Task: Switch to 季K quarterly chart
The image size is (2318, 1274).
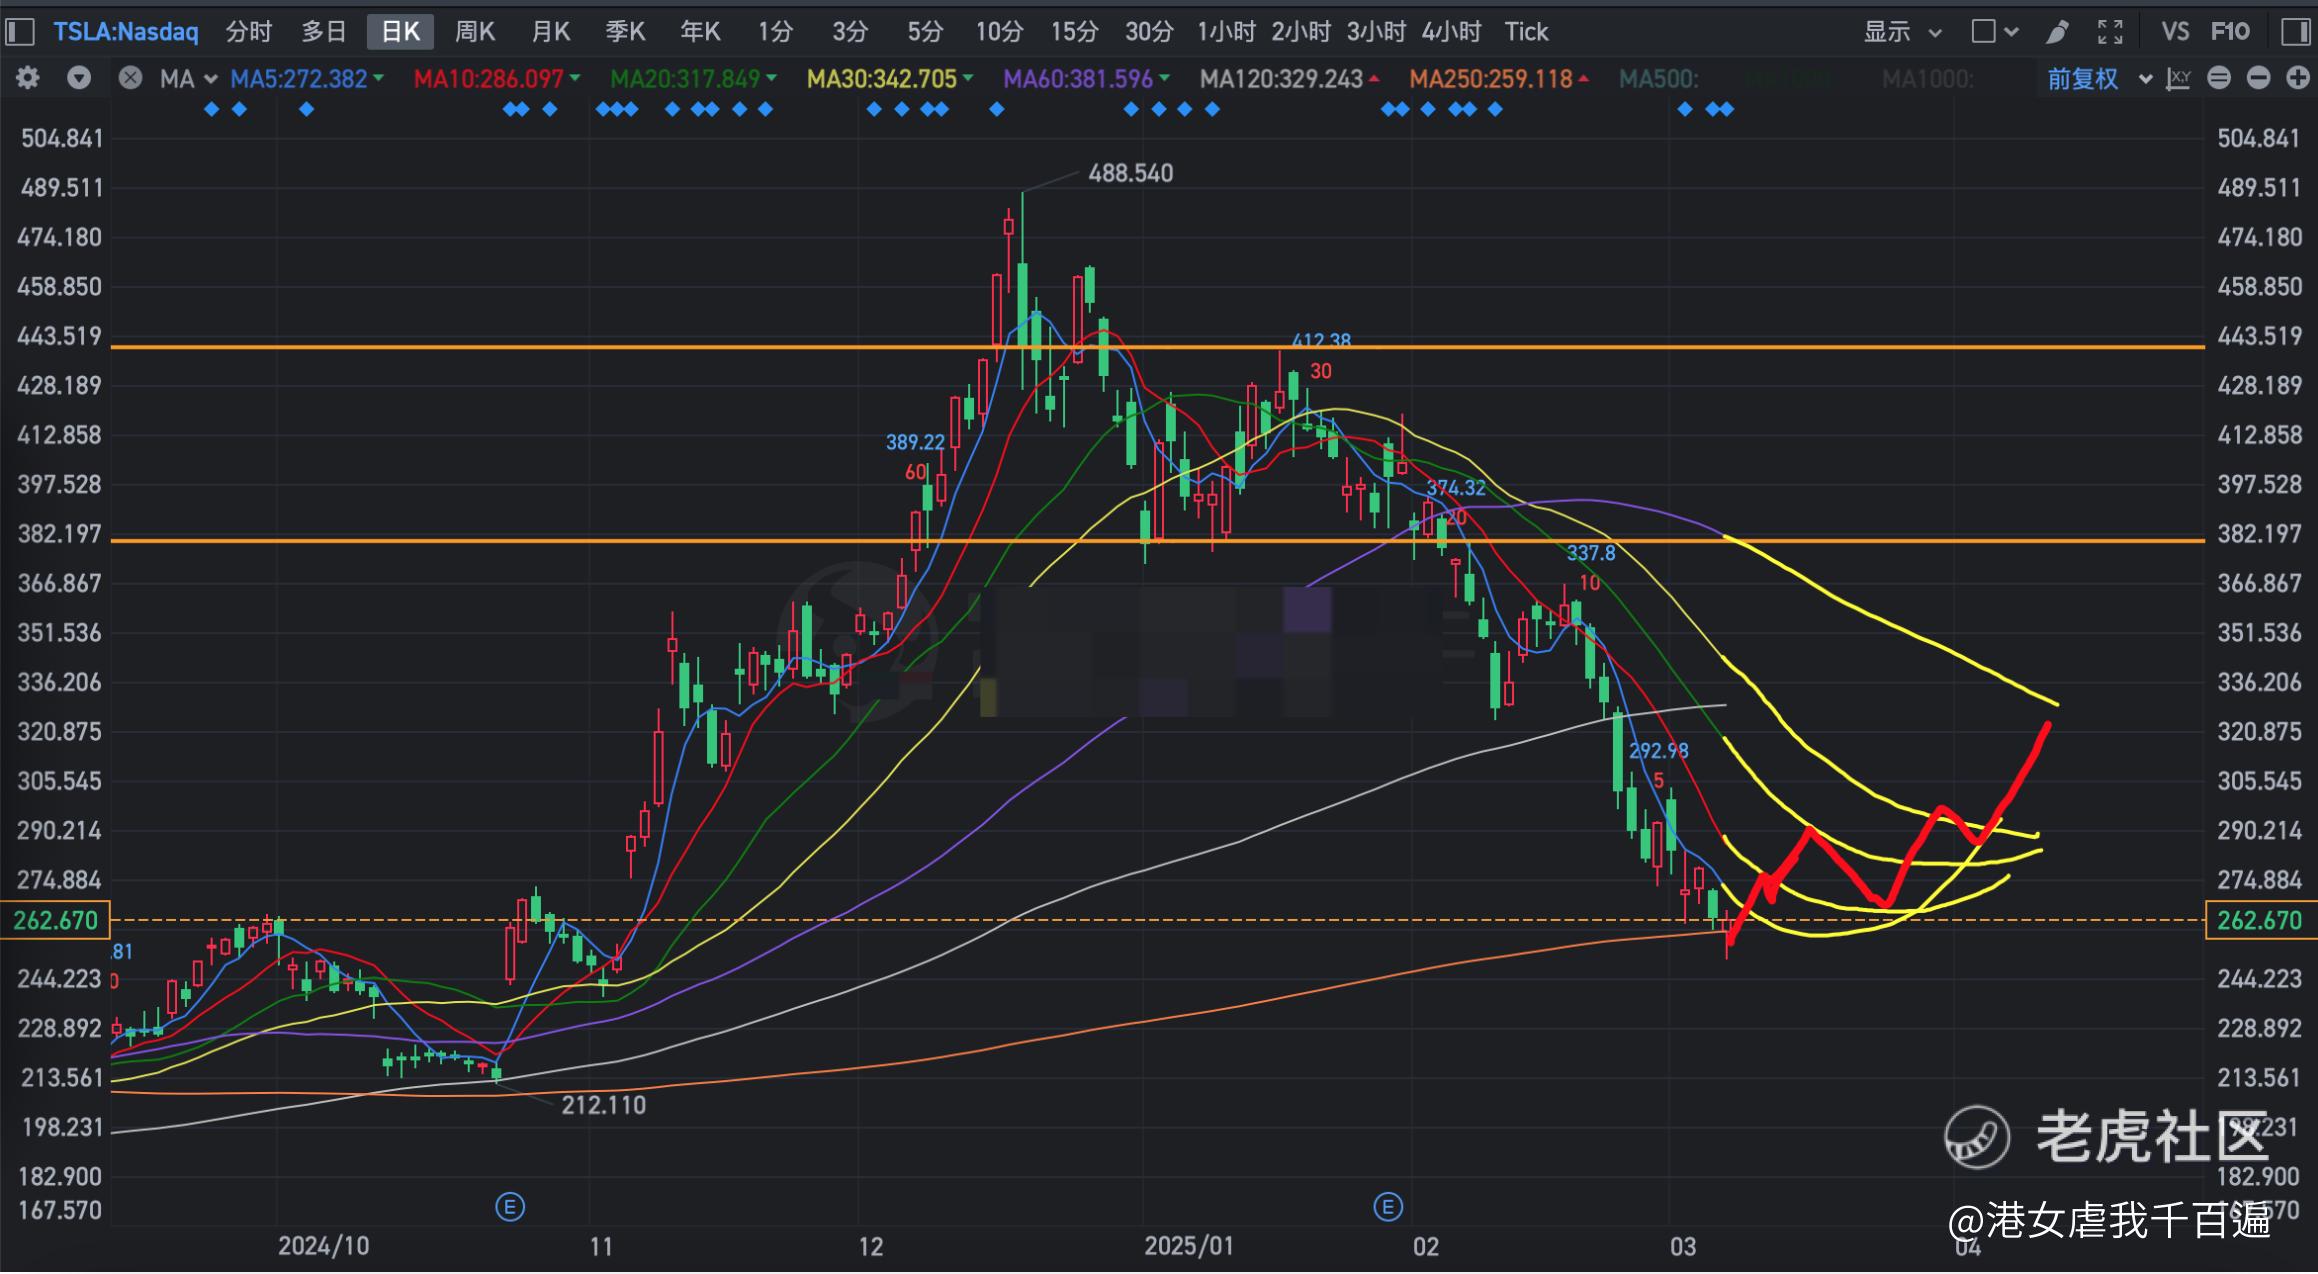Action: (x=625, y=32)
